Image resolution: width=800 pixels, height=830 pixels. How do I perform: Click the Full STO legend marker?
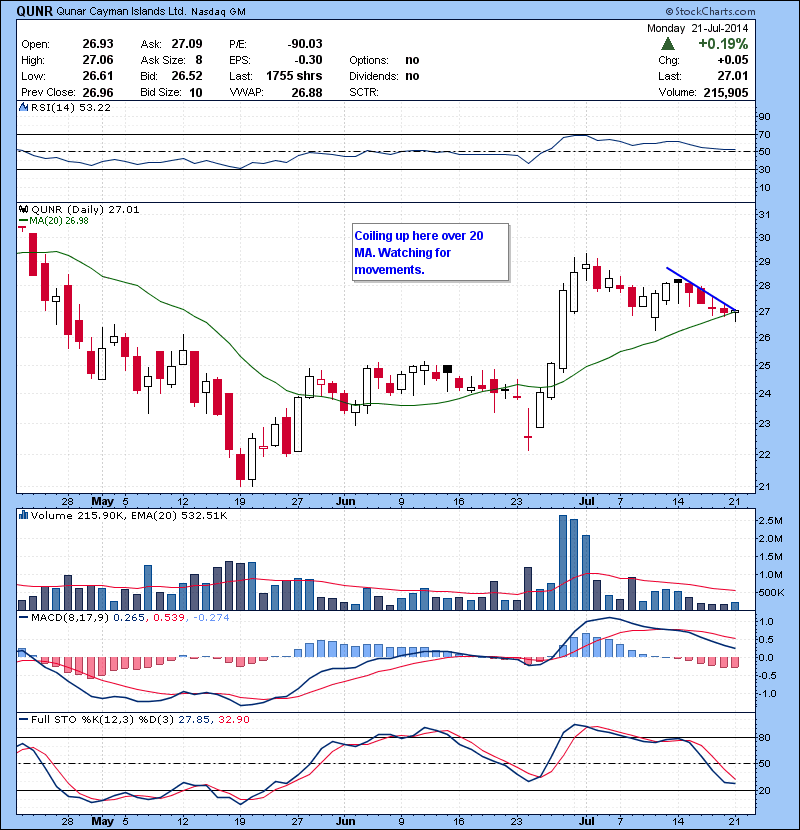pyautogui.click(x=21, y=719)
